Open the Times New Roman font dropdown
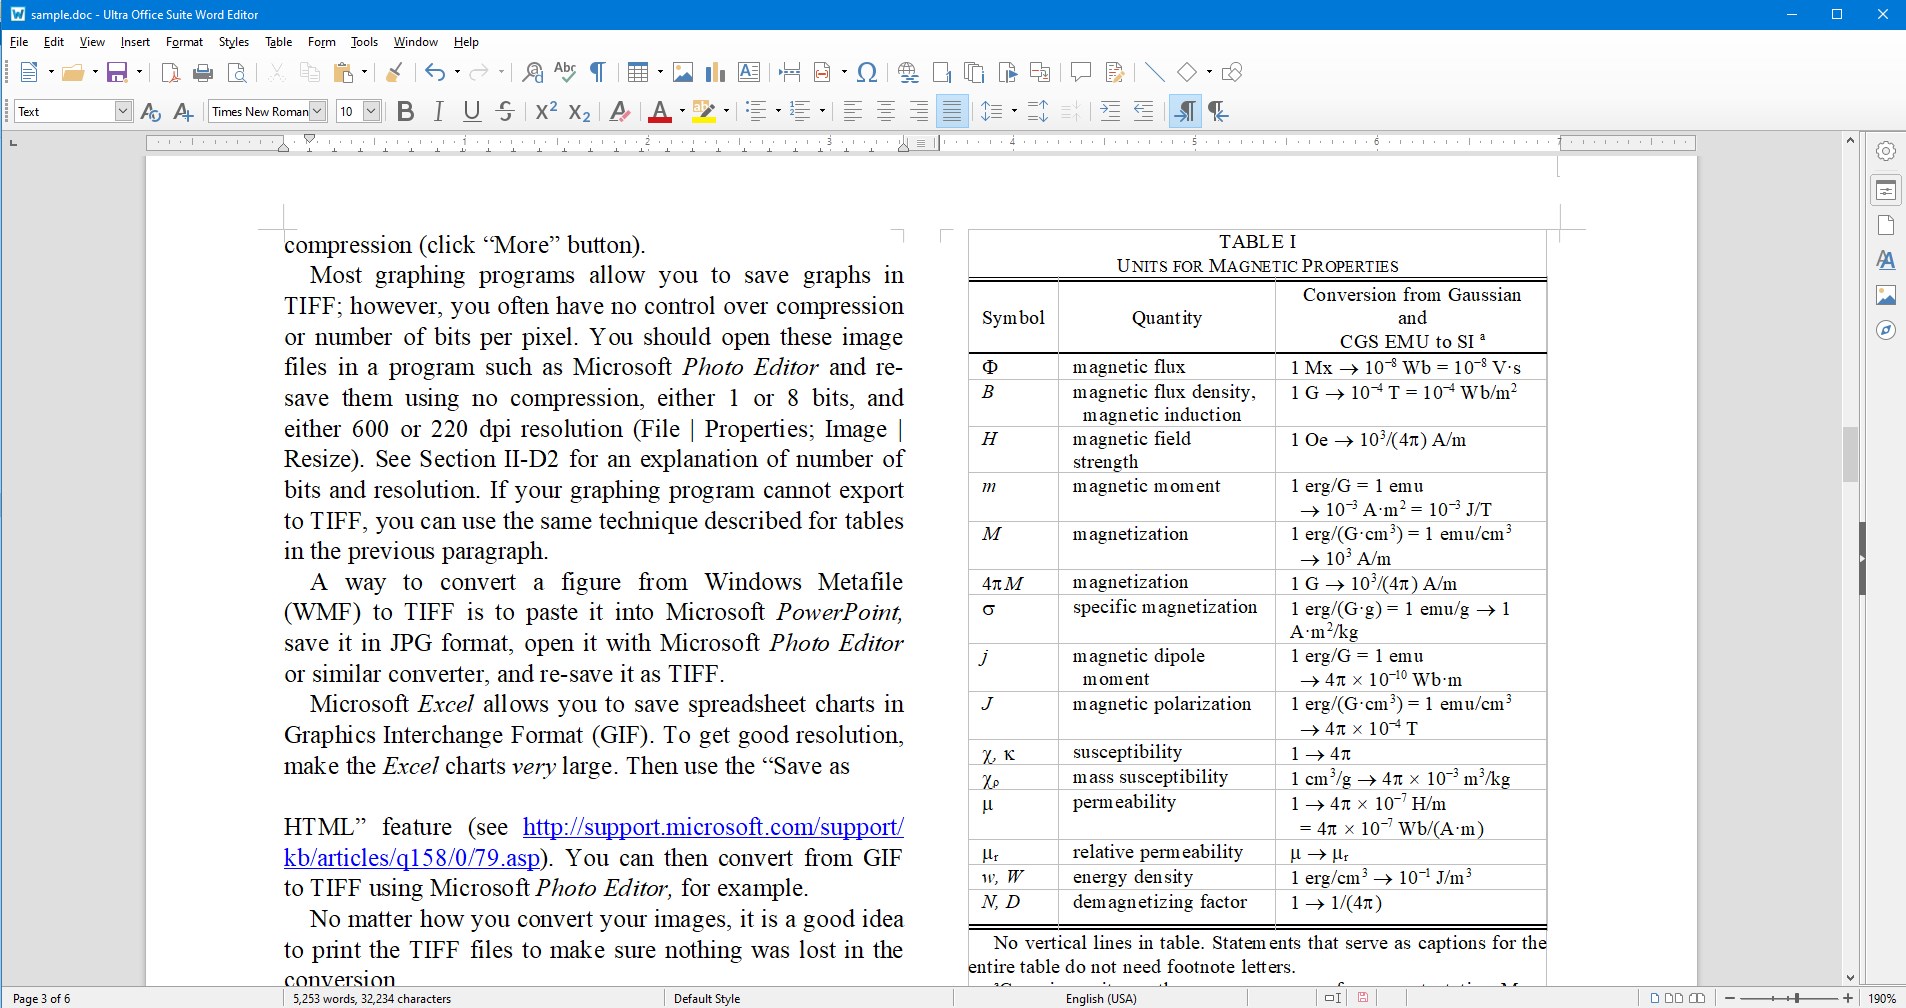Screen dimensions: 1906x1008 (317, 111)
